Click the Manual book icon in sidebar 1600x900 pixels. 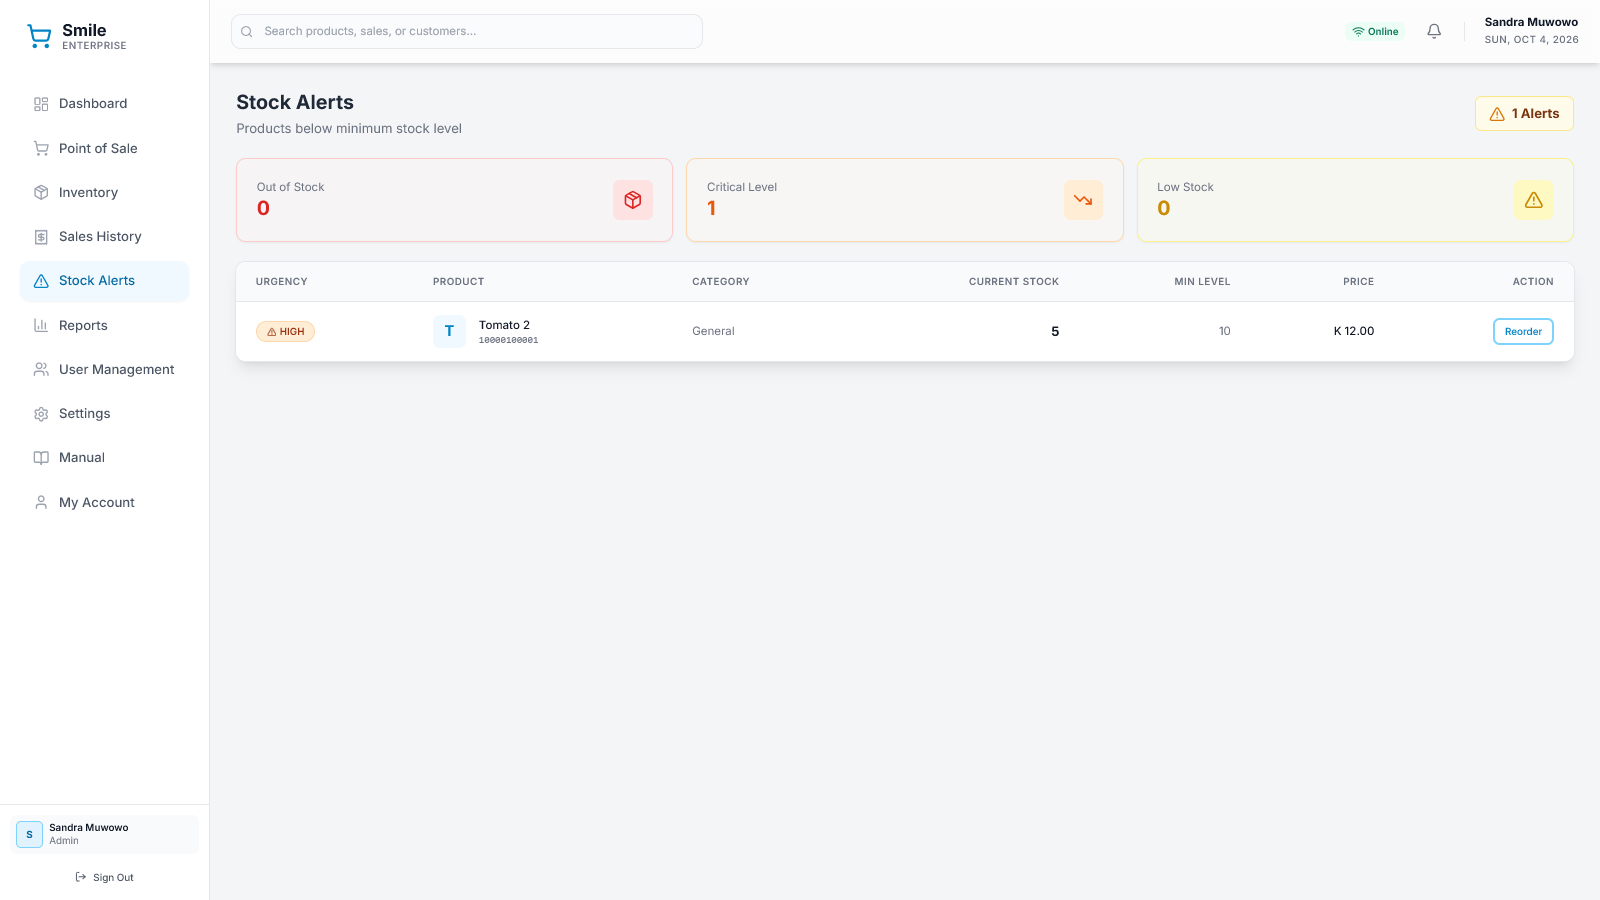pyautogui.click(x=41, y=458)
